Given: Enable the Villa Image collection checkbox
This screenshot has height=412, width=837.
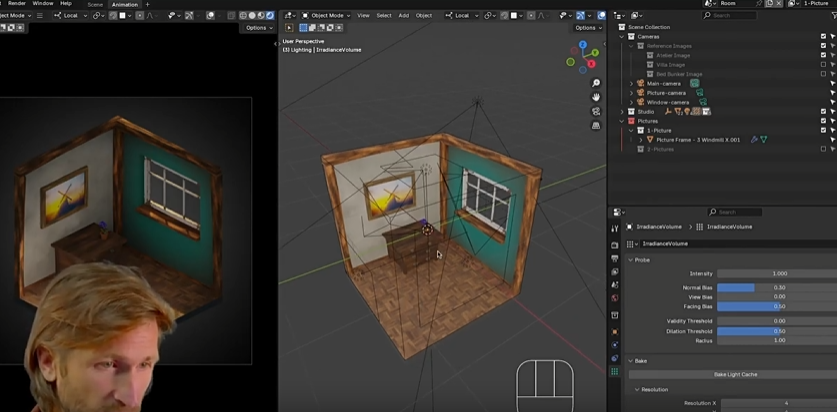Looking at the screenshot, I should point(823,64).
